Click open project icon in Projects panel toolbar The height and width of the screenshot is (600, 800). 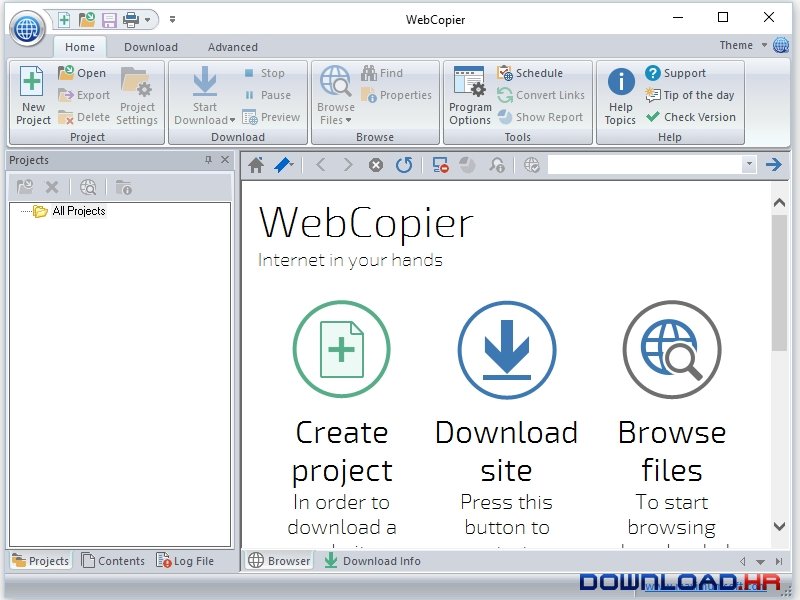[24, 187]
